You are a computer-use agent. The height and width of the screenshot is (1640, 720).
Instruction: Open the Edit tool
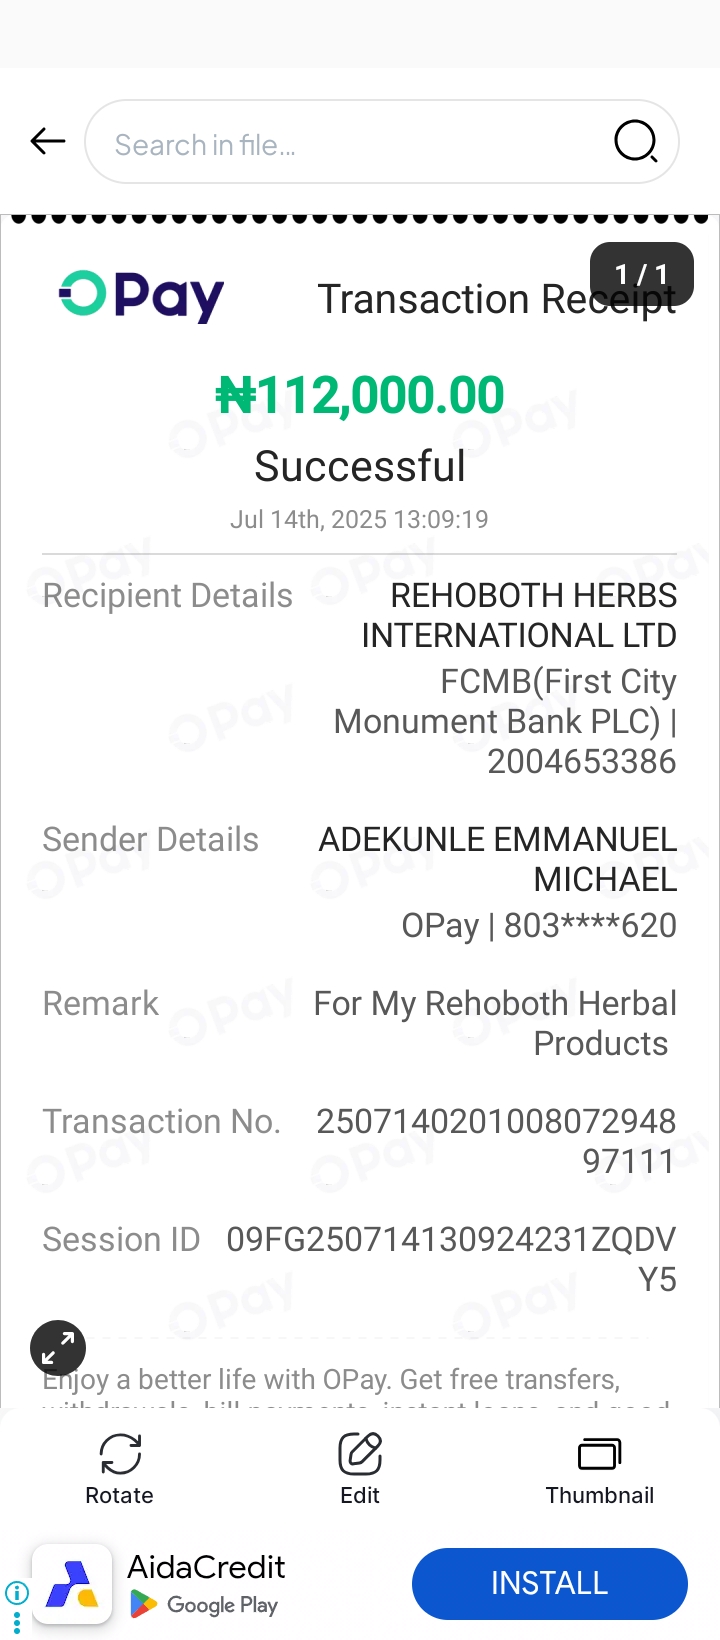click(x=360, y=1468)
